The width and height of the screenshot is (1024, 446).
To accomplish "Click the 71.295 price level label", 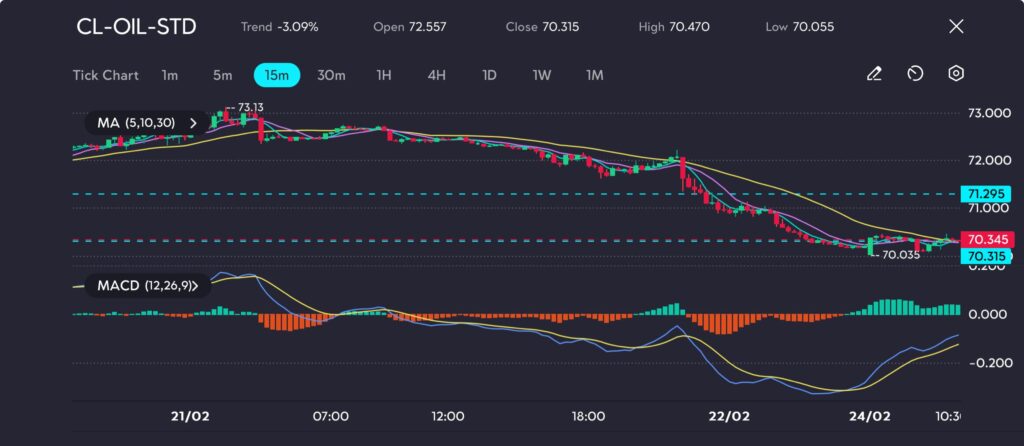I will tap(987, 193).
